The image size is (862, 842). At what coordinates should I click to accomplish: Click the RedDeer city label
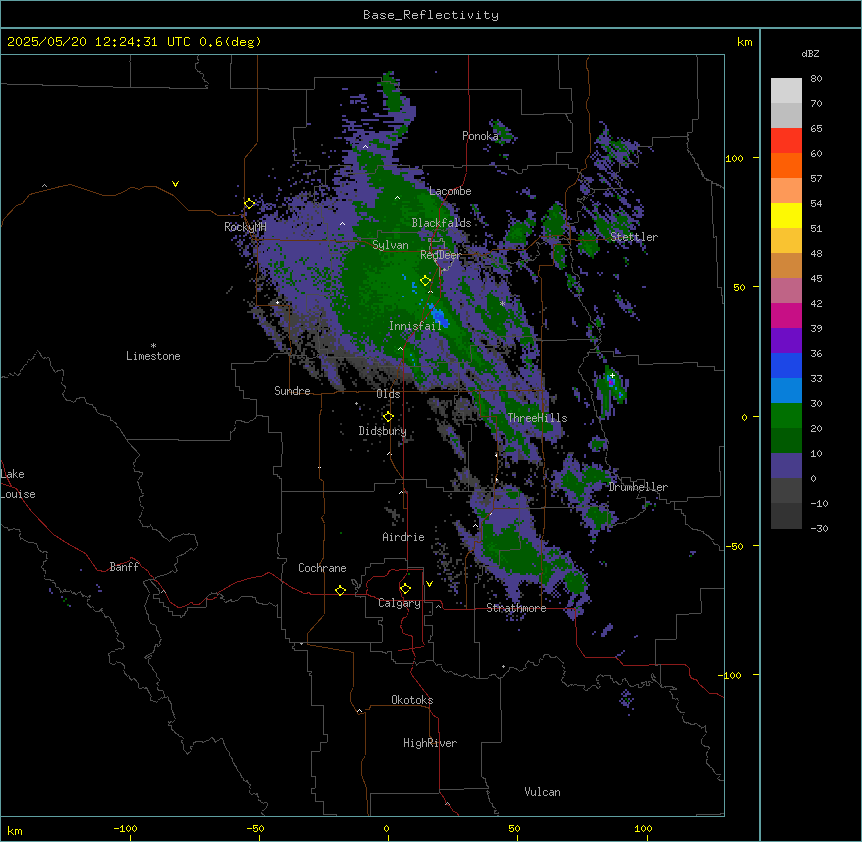tap(440, 255)
